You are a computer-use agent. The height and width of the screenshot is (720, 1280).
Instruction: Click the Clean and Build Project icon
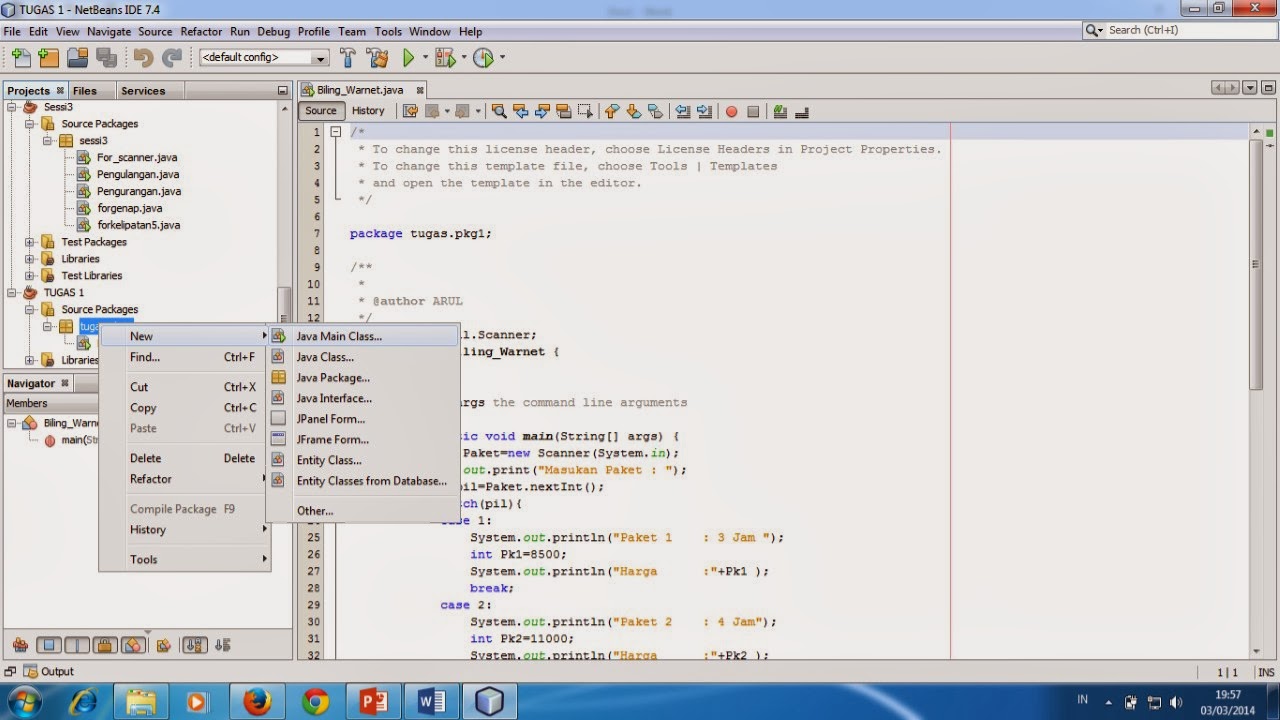377,58
